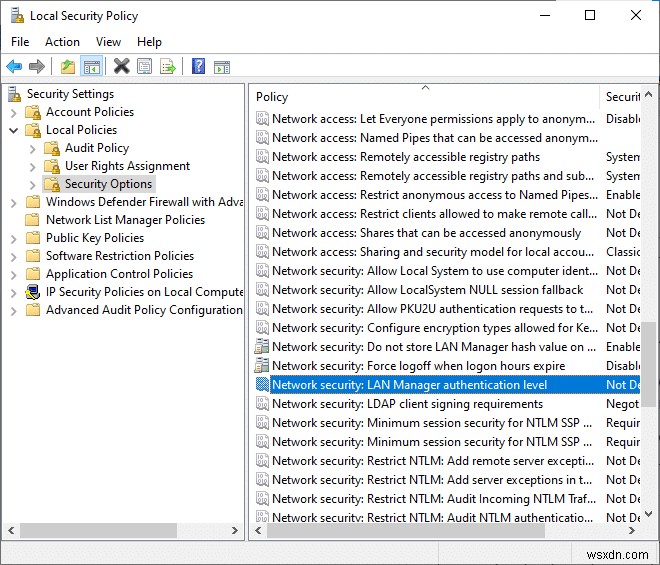Go back with the blue Back arrow
The image size is (660, 565).
(x=14, y=67)
